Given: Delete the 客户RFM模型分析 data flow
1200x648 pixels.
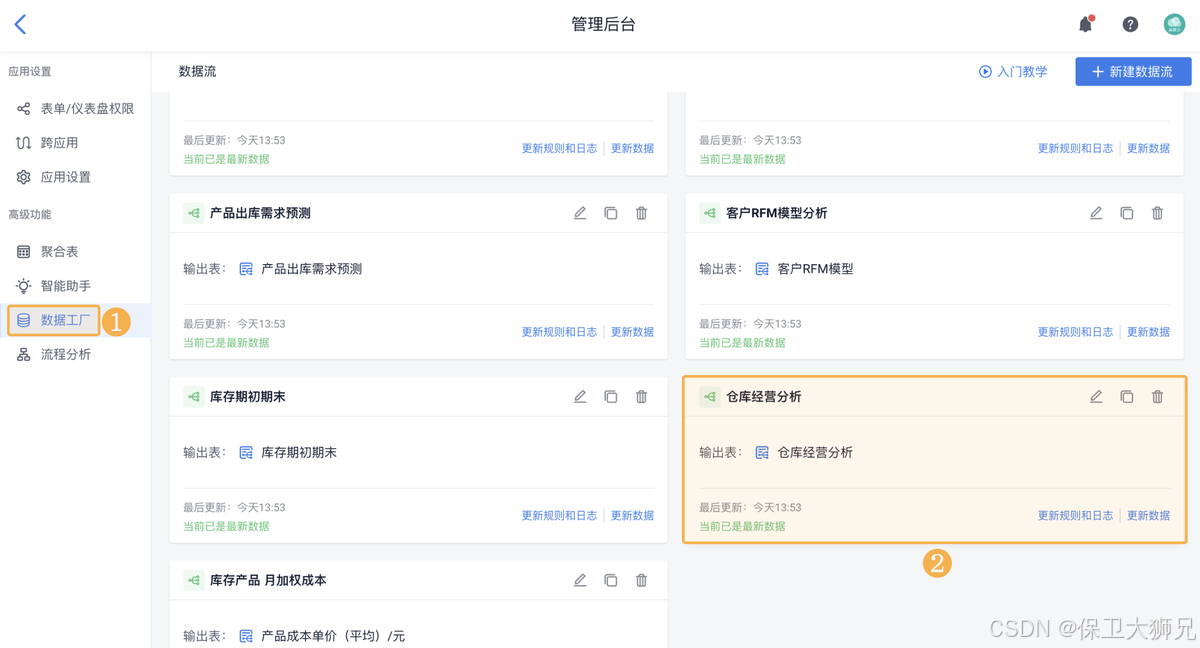Looking at the screenshot, I should [x=1158, y=213].
